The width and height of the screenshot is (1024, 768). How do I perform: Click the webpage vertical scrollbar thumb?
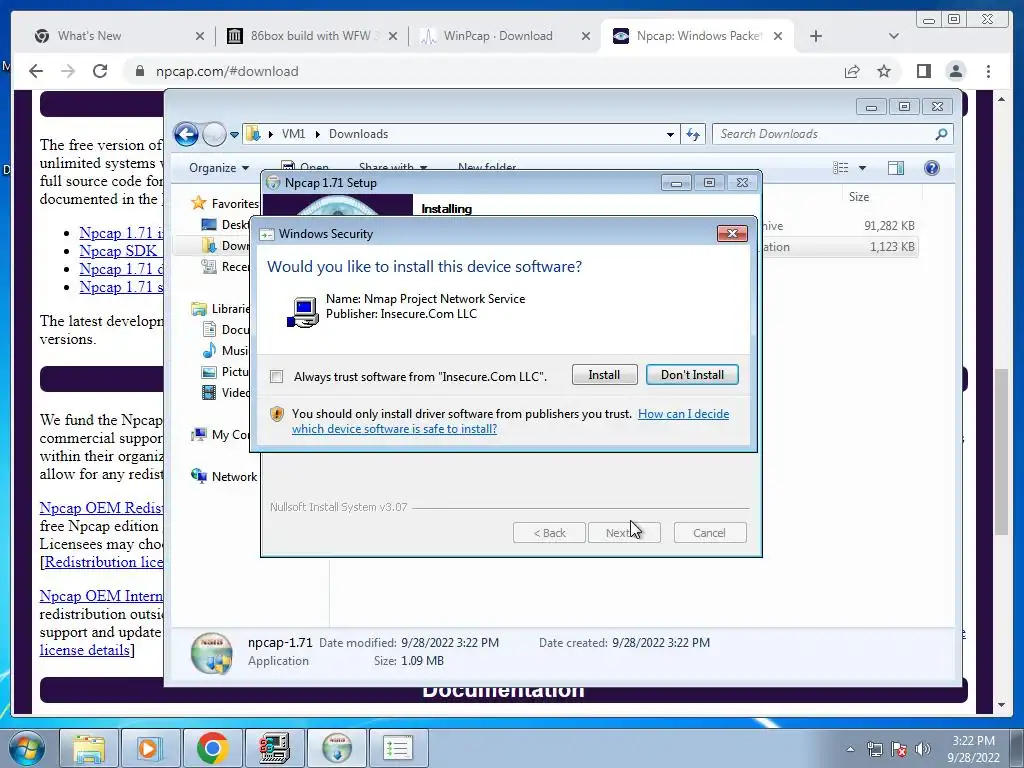pos(1001,452)
